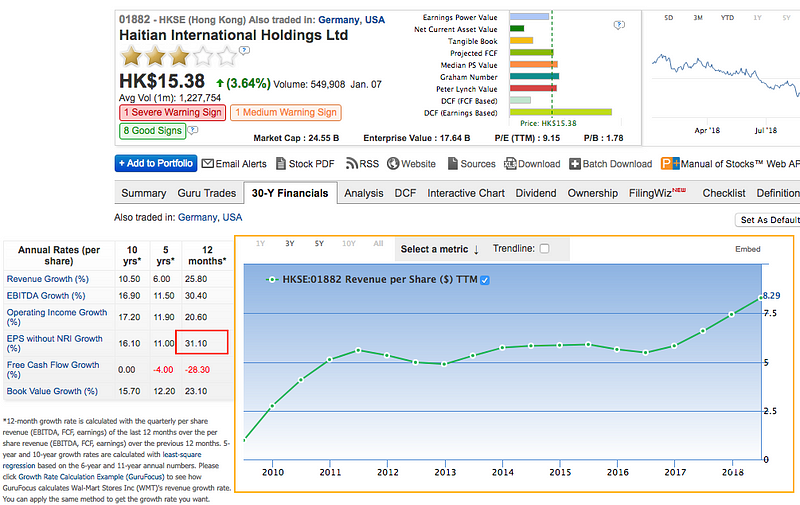Select 3M range on price chart

pos(698,18)
